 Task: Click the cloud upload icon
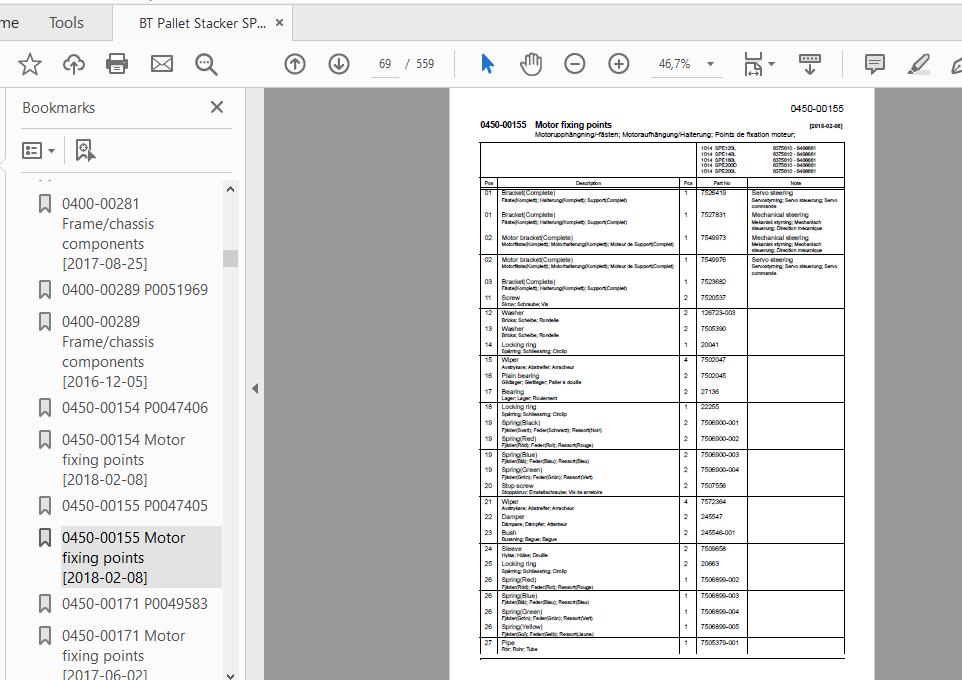tap(74, 64)
